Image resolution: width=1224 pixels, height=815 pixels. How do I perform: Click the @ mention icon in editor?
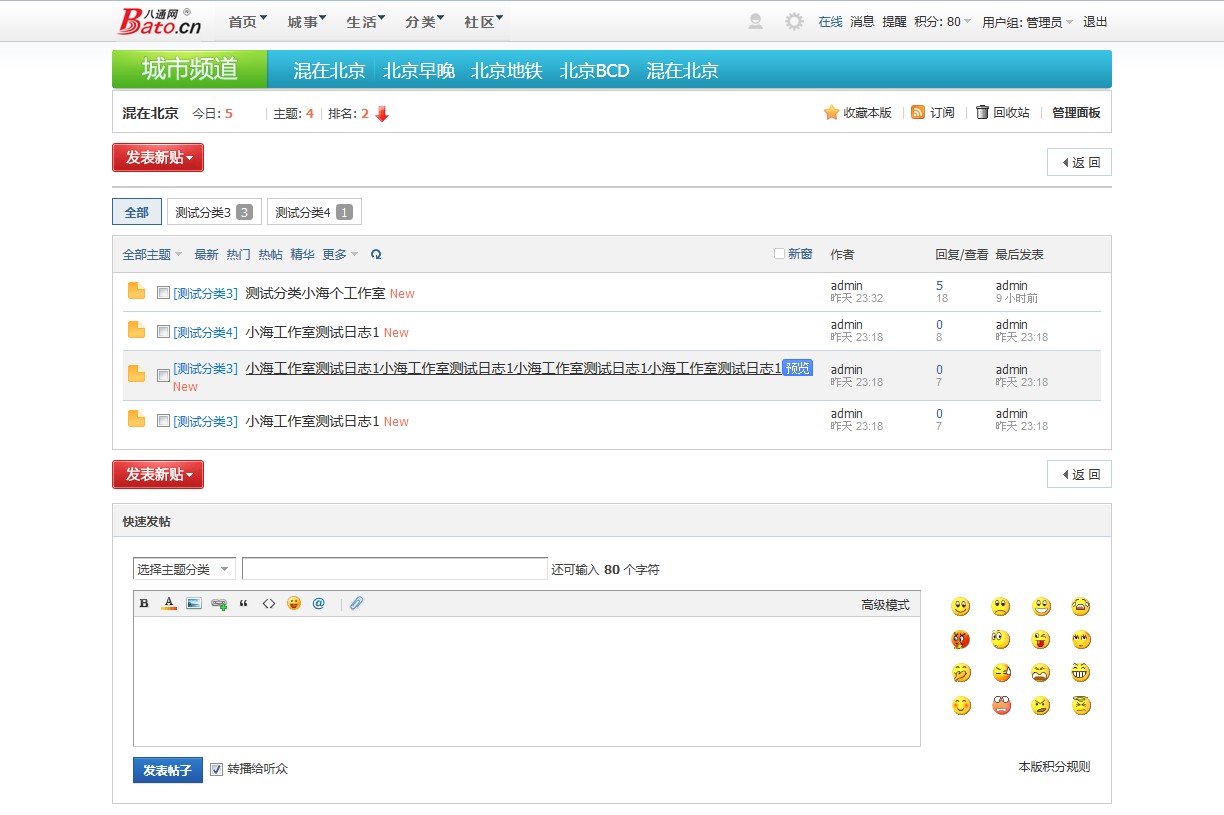[319, 603]
